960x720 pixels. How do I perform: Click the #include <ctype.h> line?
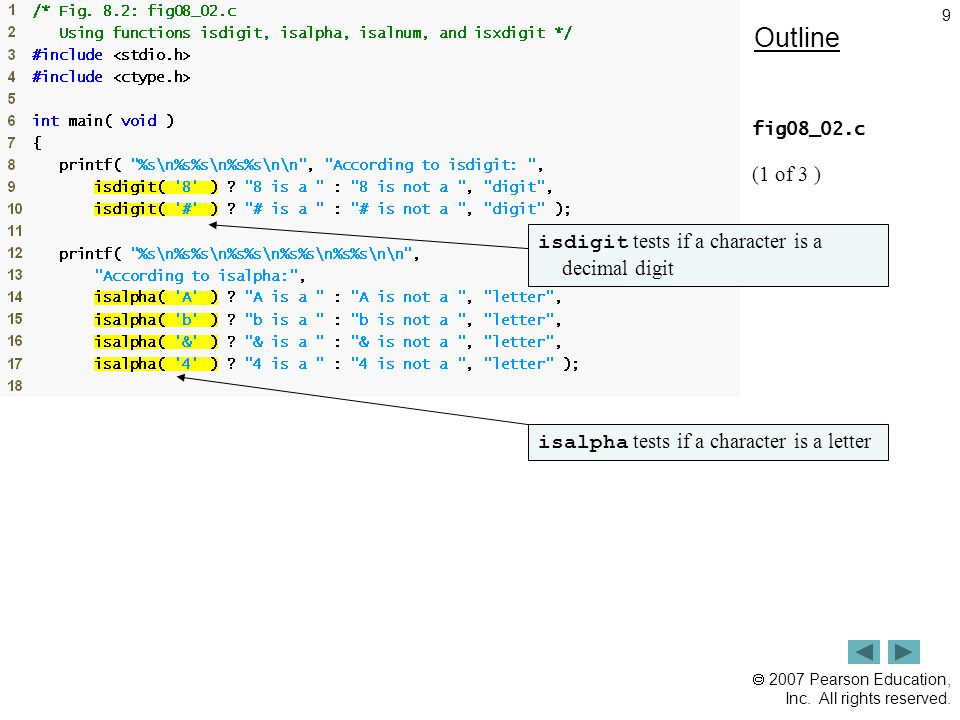pos(111,77)
